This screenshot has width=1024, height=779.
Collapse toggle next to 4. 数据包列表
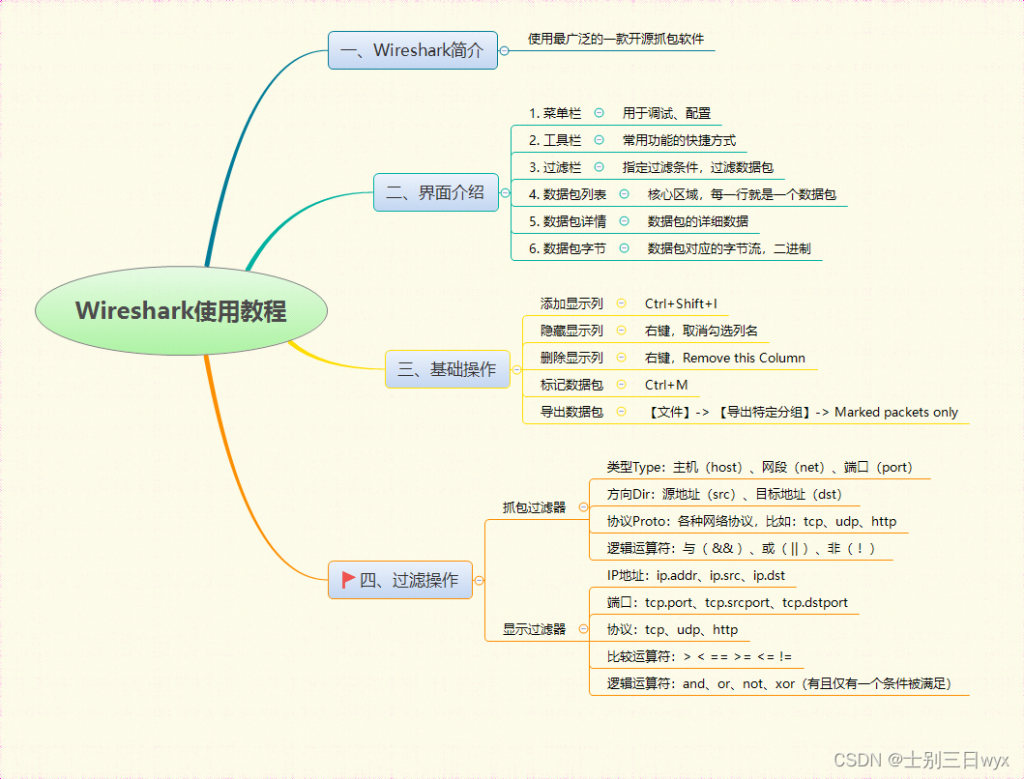pyautogui.click(x=624, y=194)
